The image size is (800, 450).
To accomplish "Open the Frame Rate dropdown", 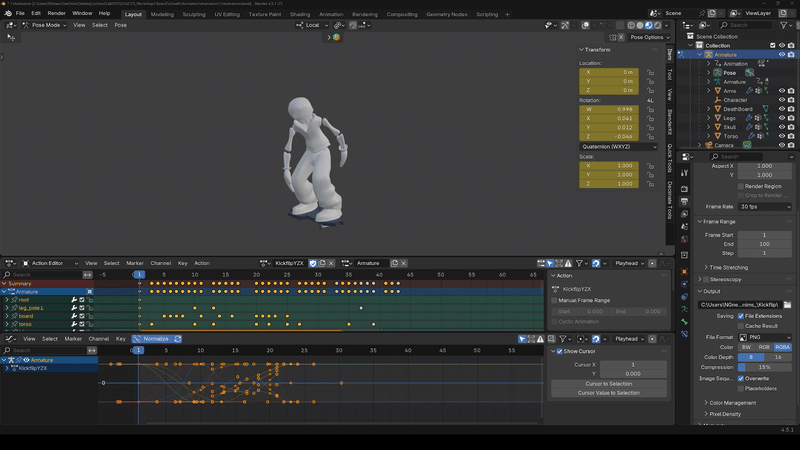I will pyautogui.click(x=767, y=206).
